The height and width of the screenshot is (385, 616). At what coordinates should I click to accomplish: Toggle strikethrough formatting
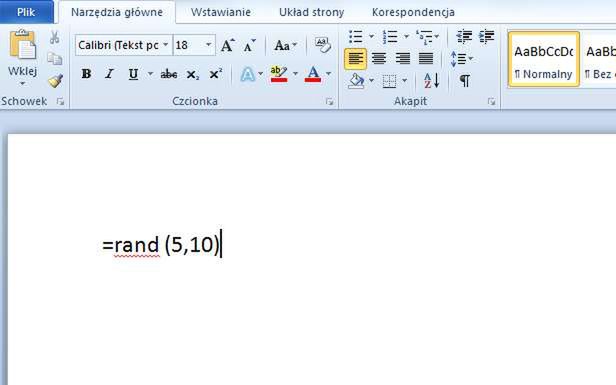coord(169,73)
